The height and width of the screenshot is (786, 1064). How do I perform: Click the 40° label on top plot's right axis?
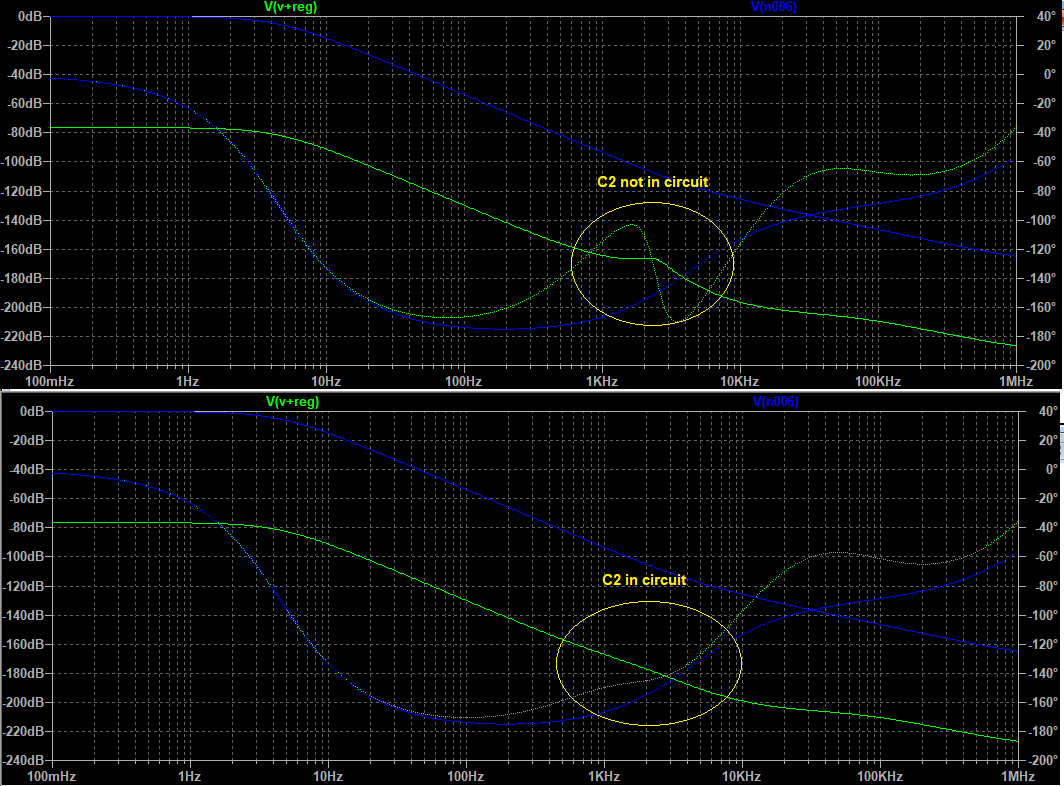[1046, 16]
